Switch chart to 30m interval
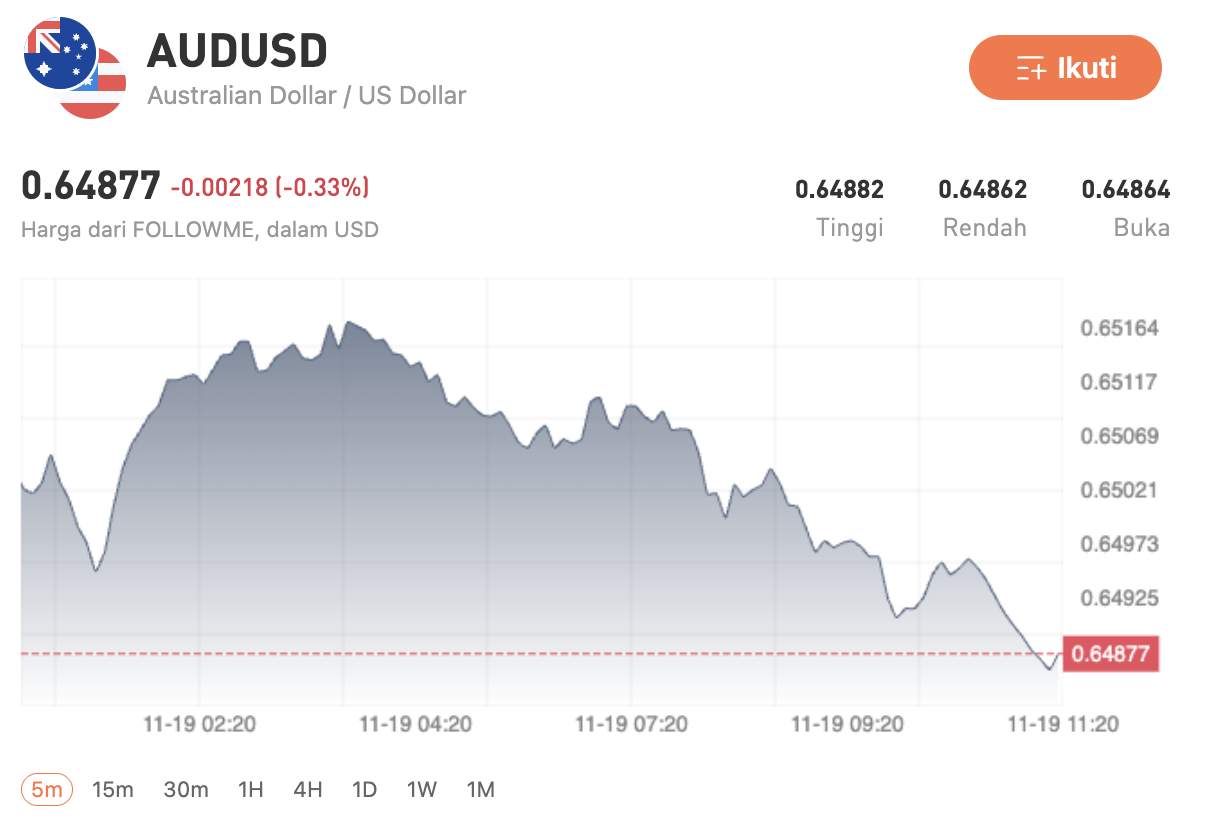1206x820 pixels. (185, 789)
